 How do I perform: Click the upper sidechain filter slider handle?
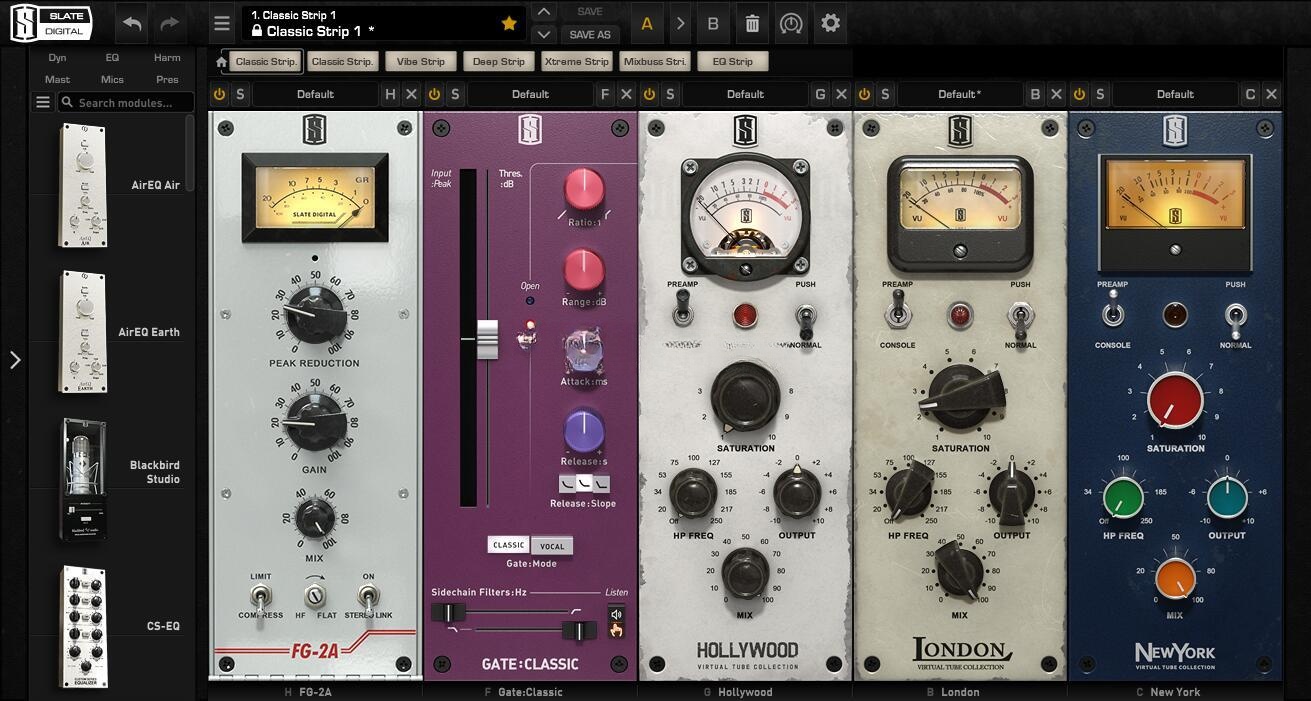(449, 612)
